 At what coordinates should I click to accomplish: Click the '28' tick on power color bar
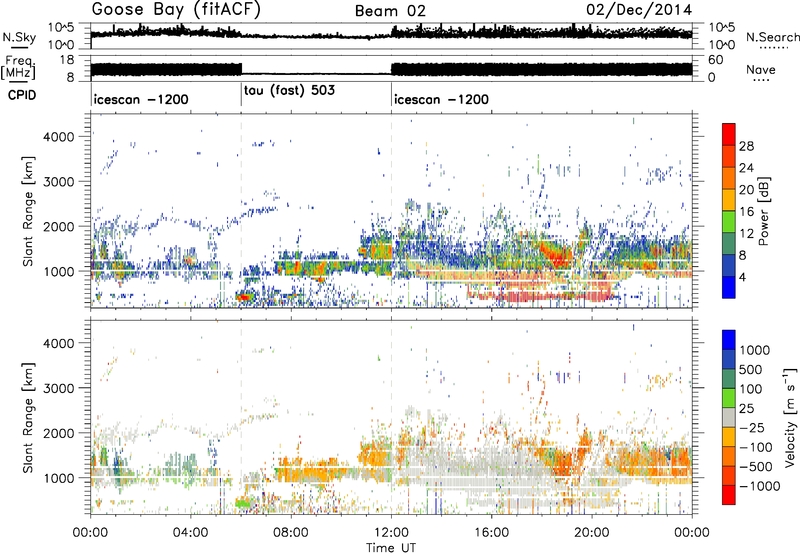click(x=746, y=146)
